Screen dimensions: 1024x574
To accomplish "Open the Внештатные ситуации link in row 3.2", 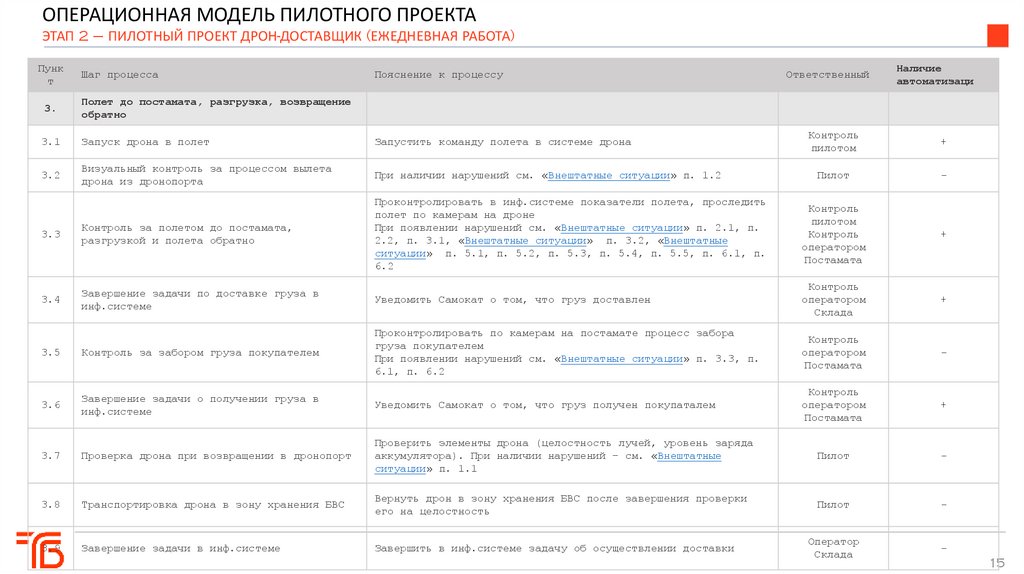I will 609,175.
